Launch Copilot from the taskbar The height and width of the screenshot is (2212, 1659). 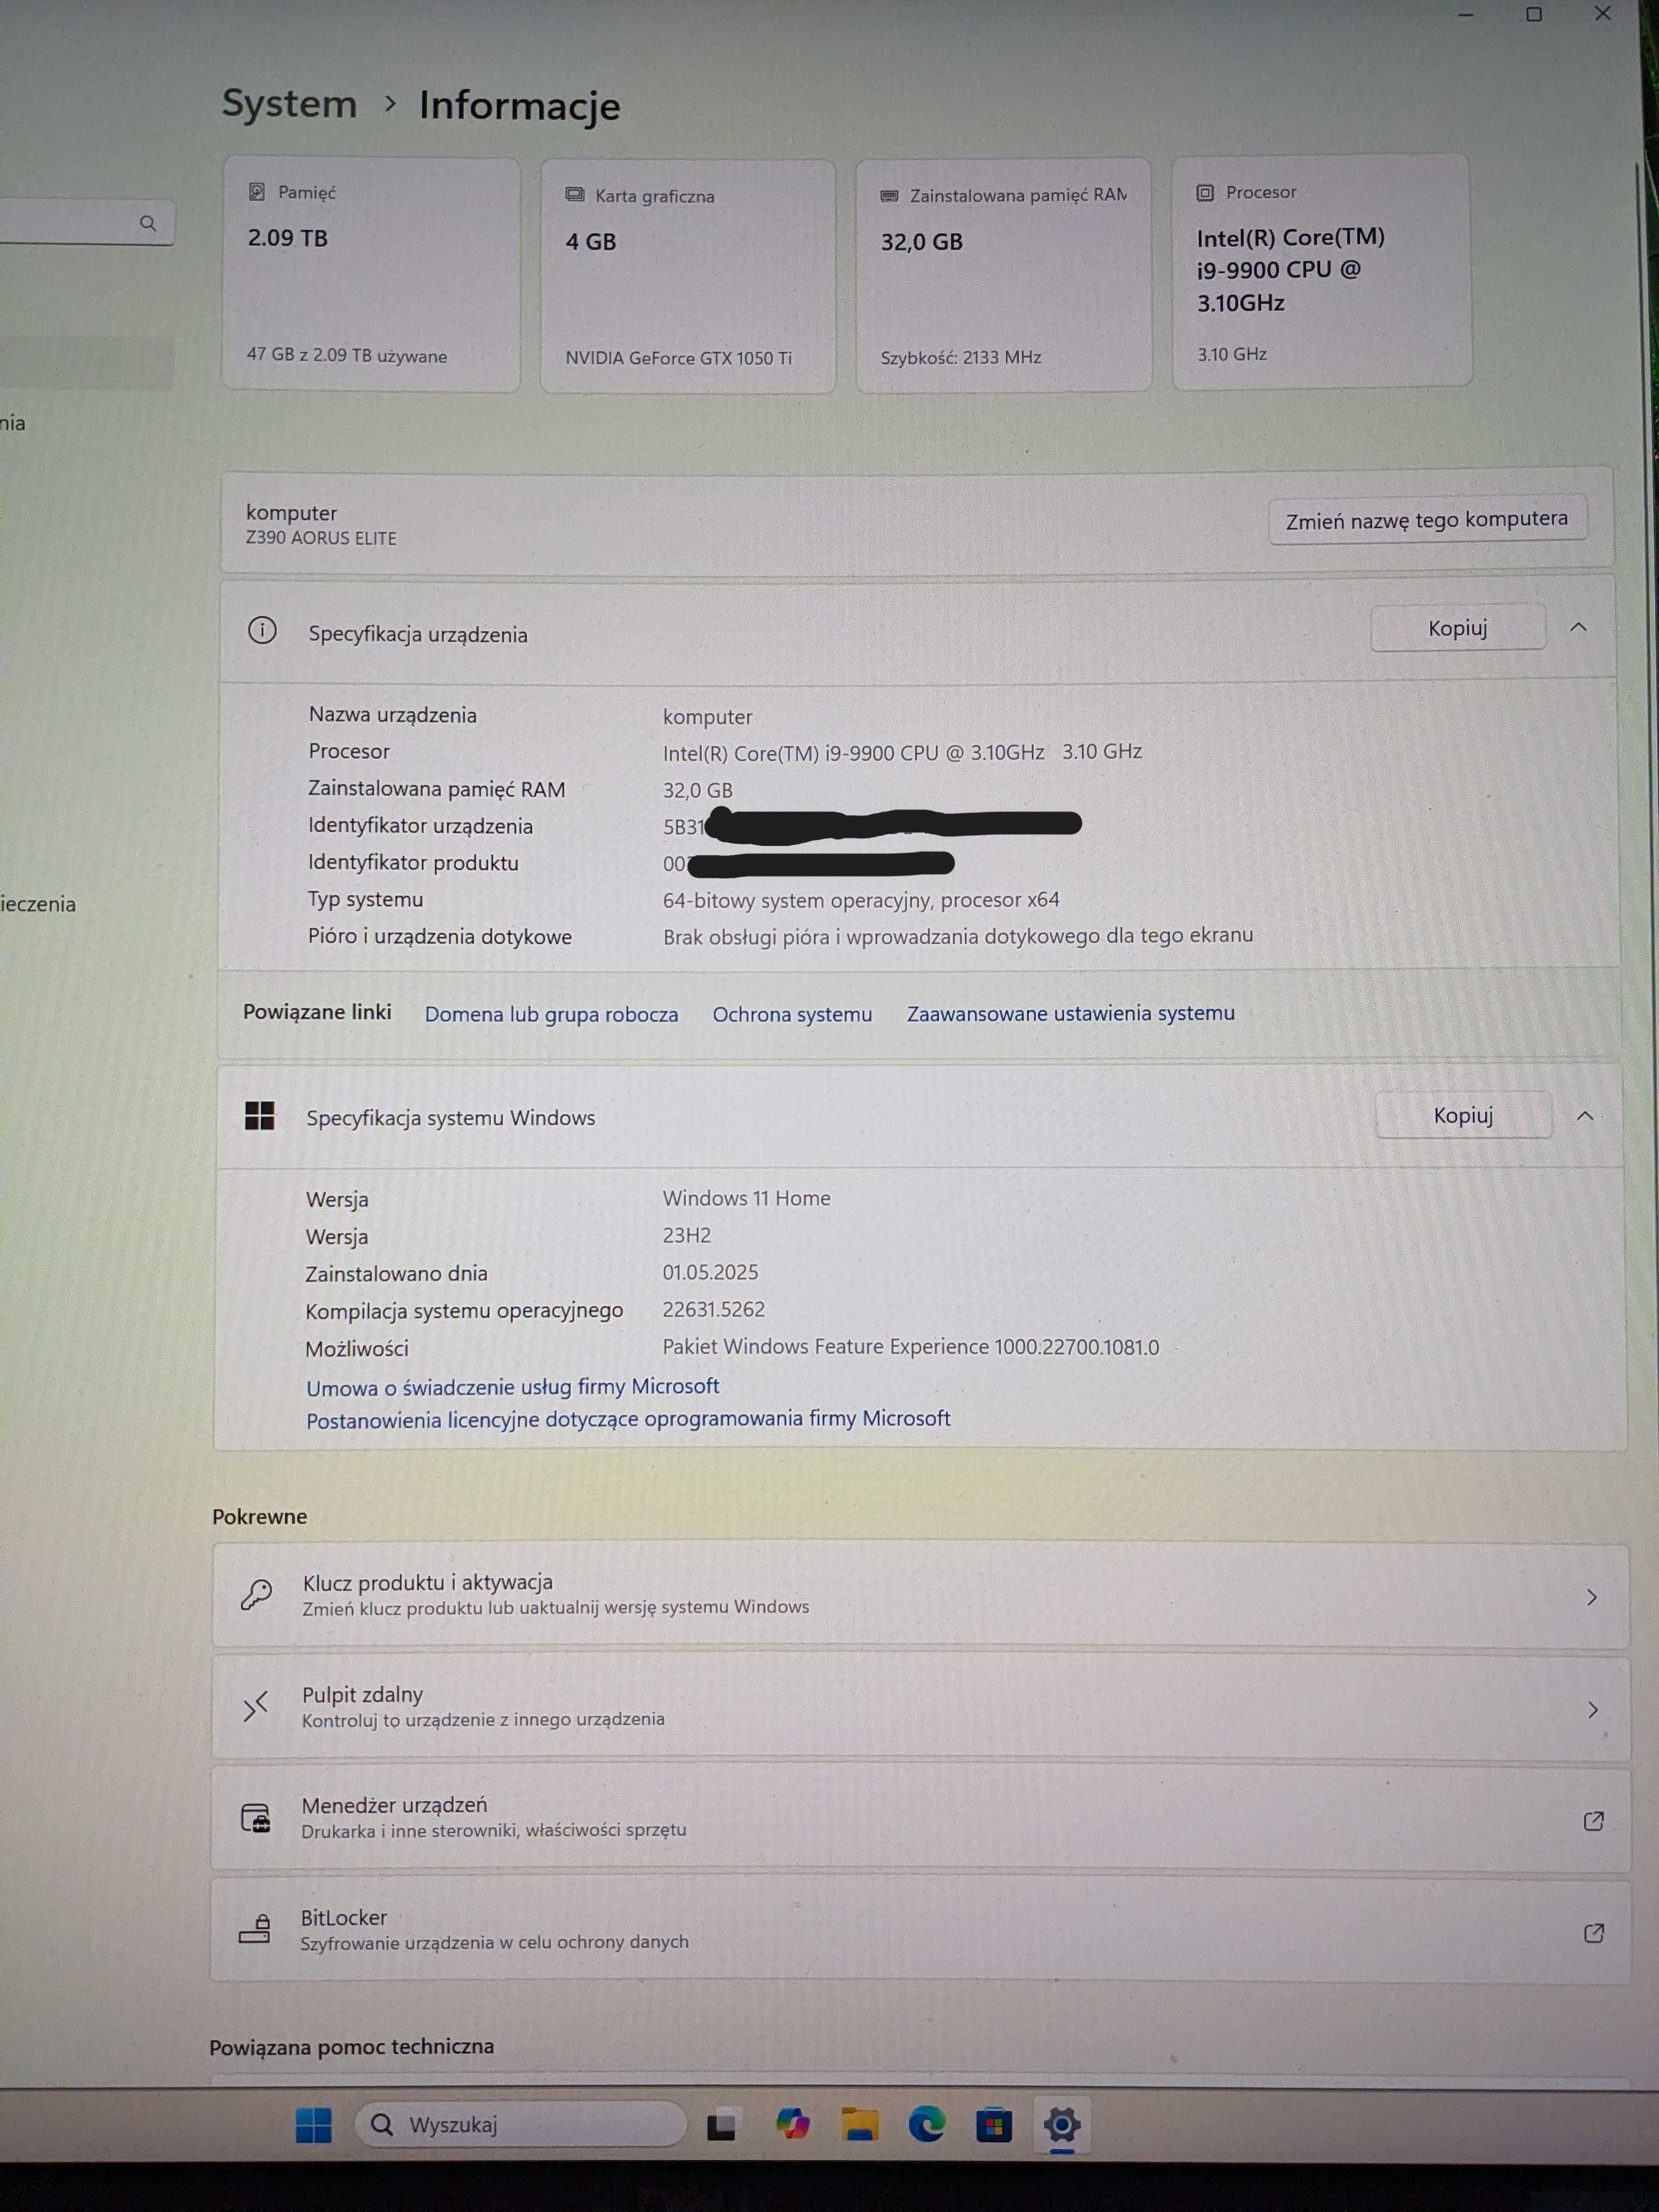[x=793, y=2124]
